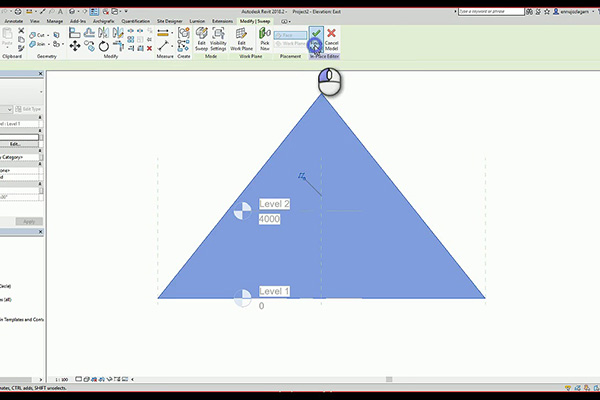Viewport: 600px width, 400px height.
Task: Click the Cut to clipboard scissors icon
Action: pyautogui.click(x=21, y=31)
